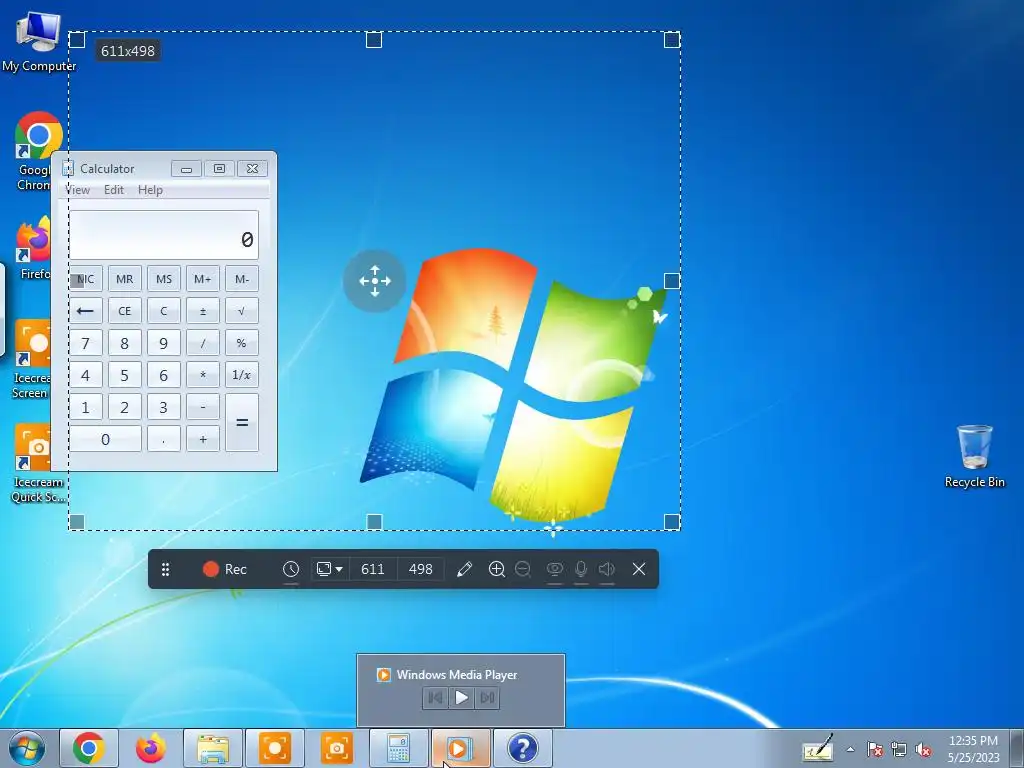Play in Windows Media Player preview
Screen dimensions: 1024x768
[x=461, y=697]
